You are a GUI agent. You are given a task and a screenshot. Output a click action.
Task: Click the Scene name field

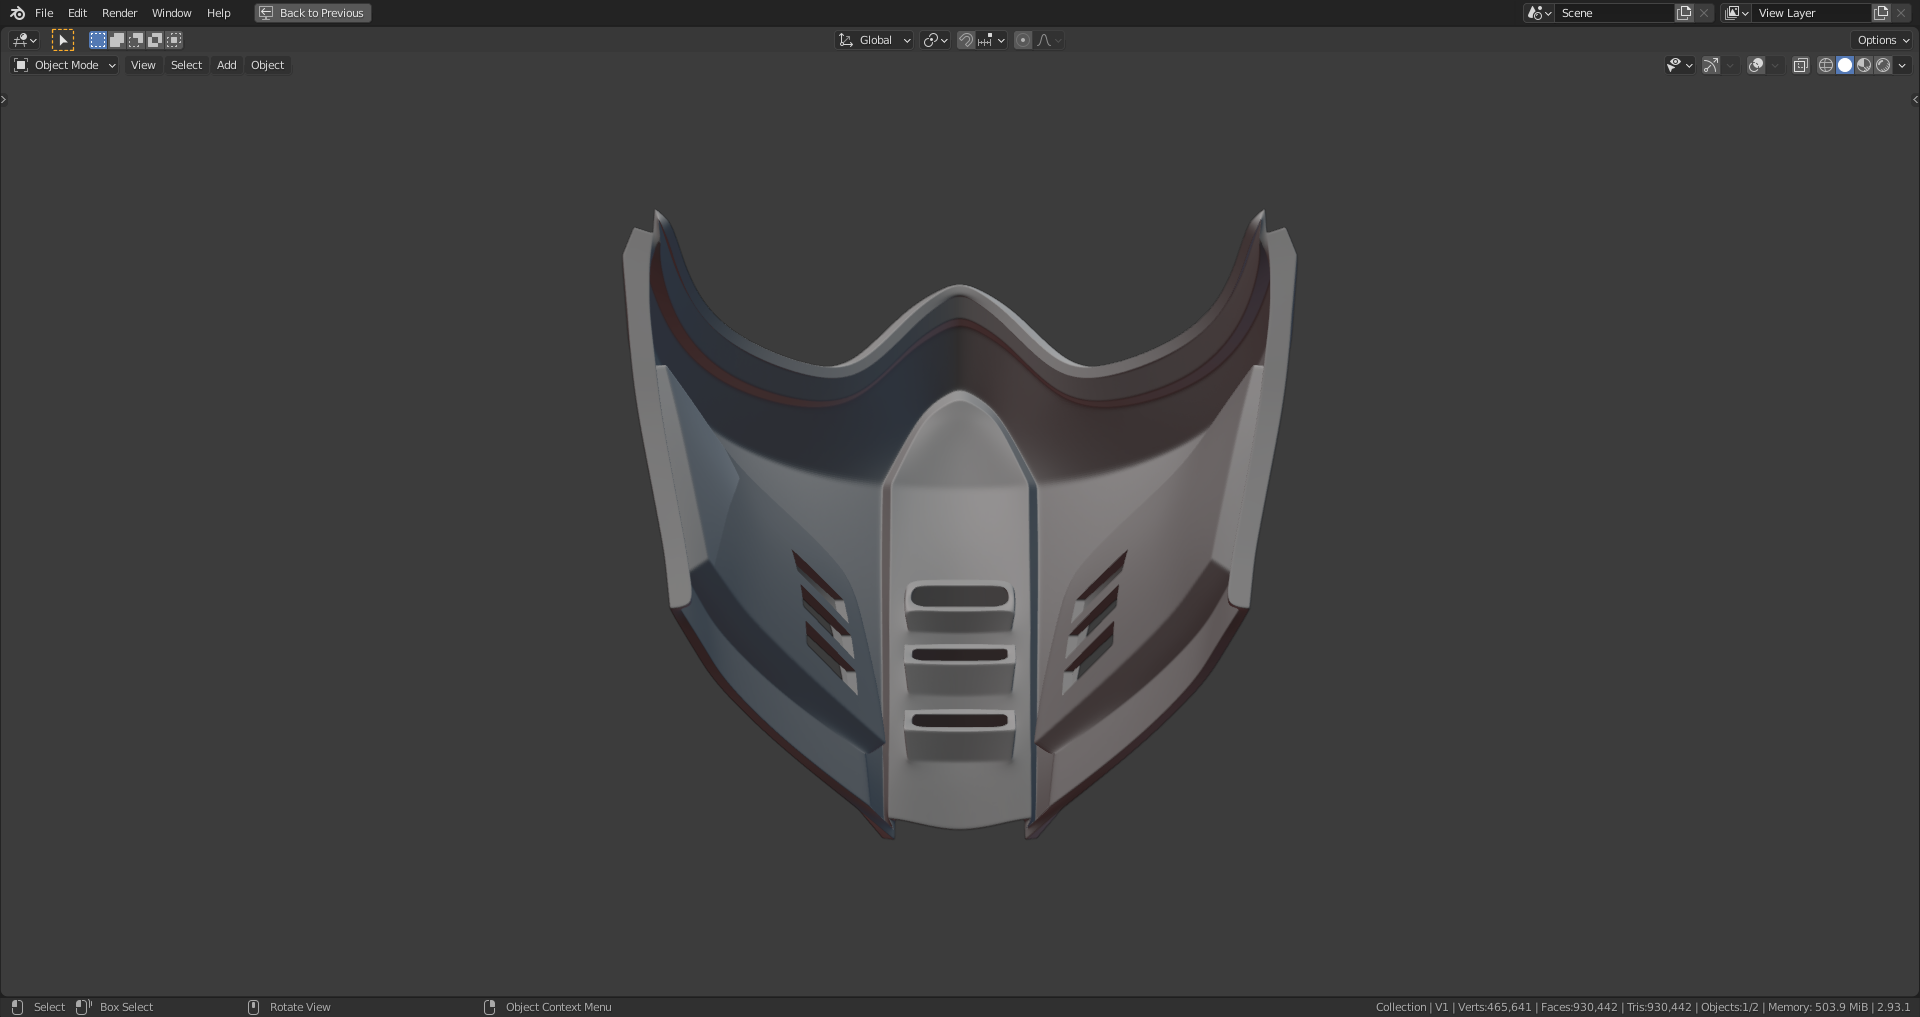(x=1615, y=13)
